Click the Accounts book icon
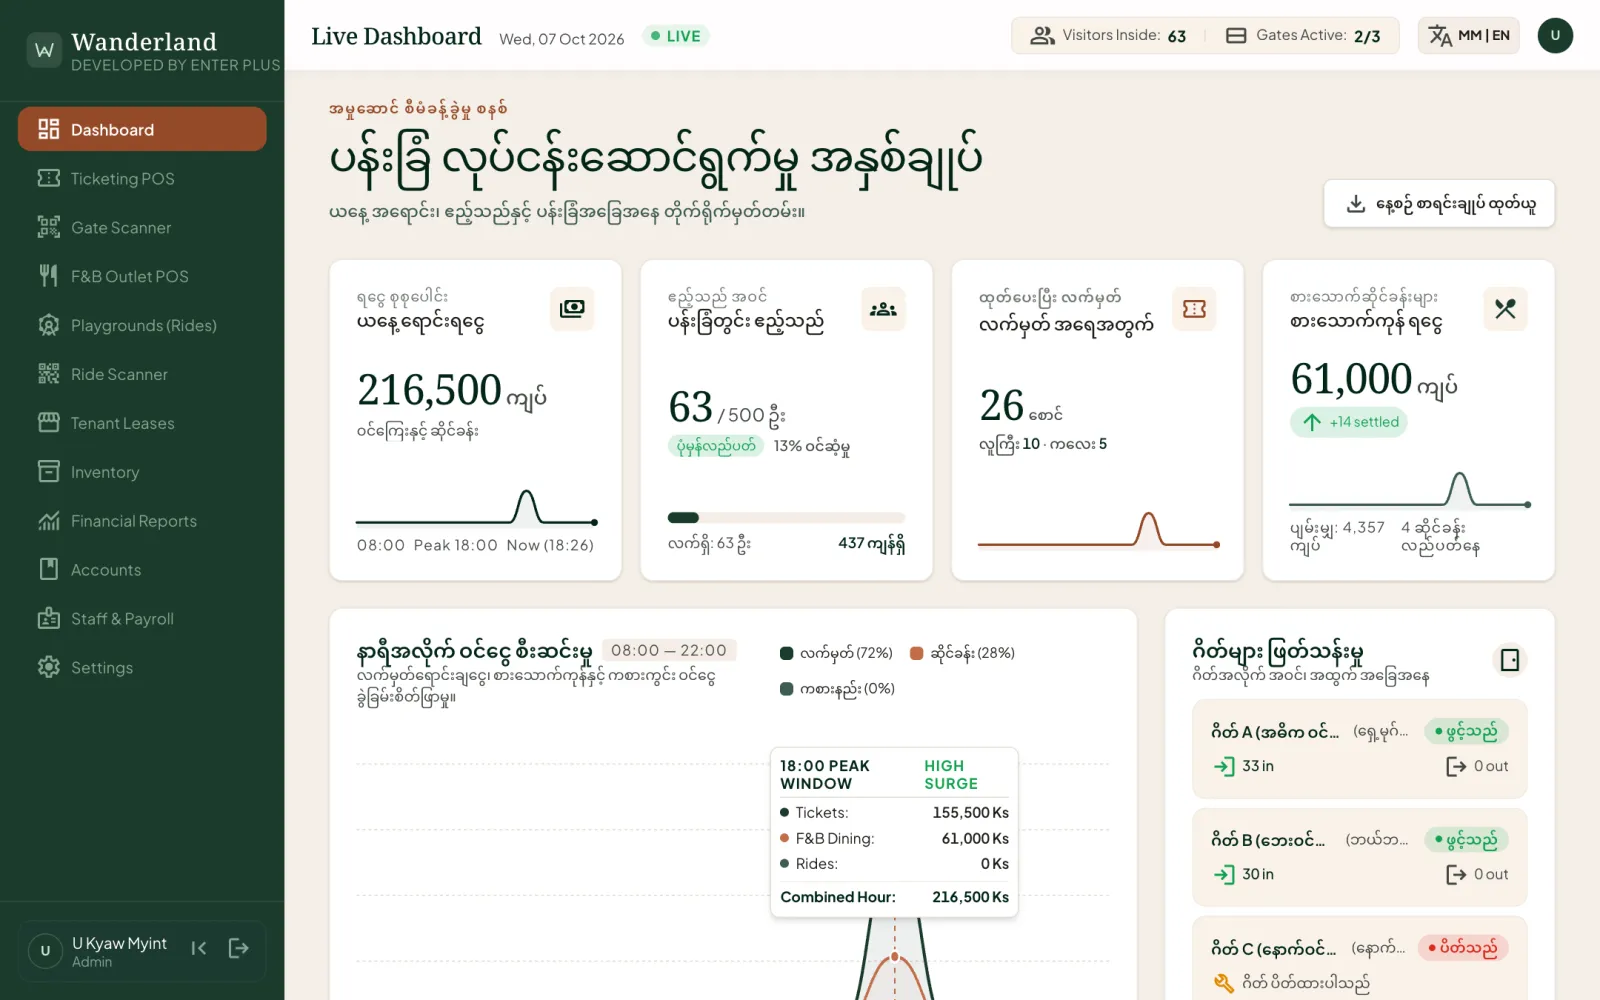 click(48, 570)
